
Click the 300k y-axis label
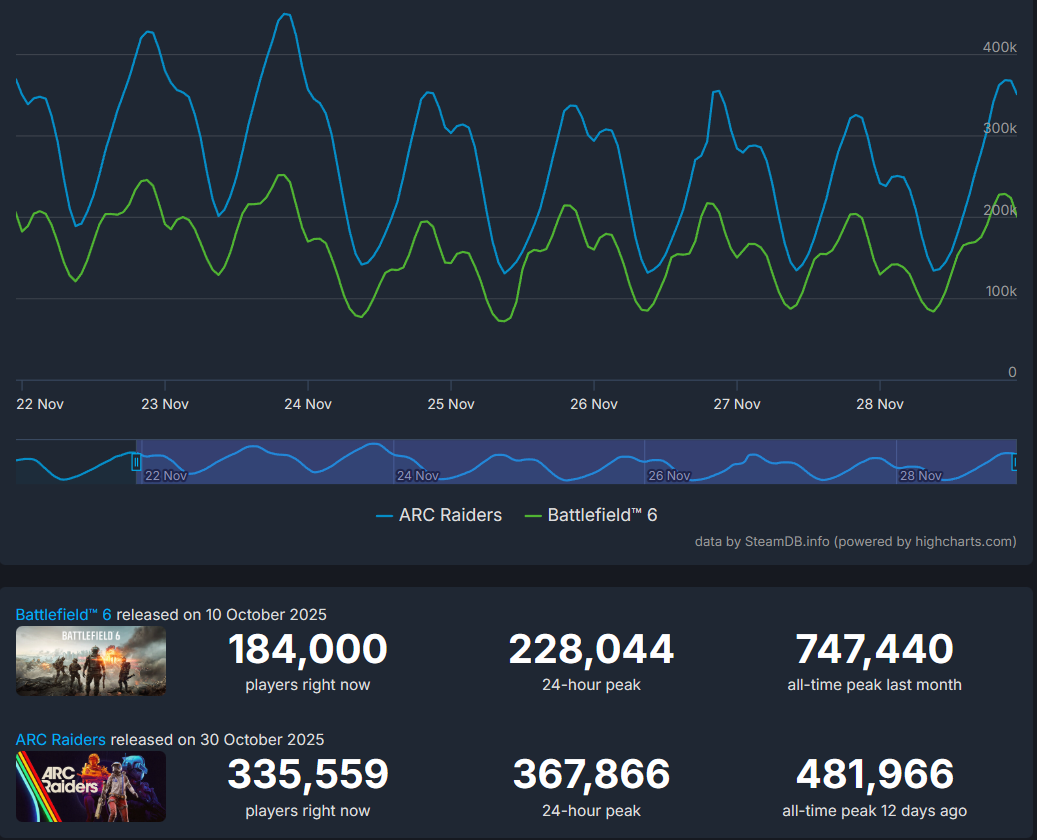coord(999,128)
